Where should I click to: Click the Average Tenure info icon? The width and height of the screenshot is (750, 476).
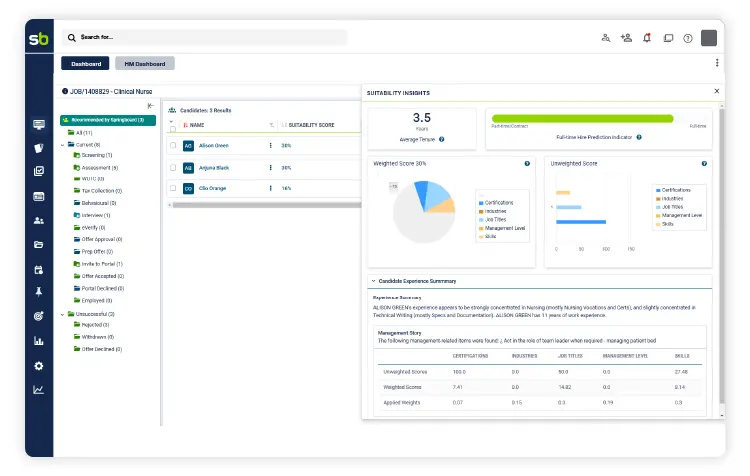pos(441,139)
